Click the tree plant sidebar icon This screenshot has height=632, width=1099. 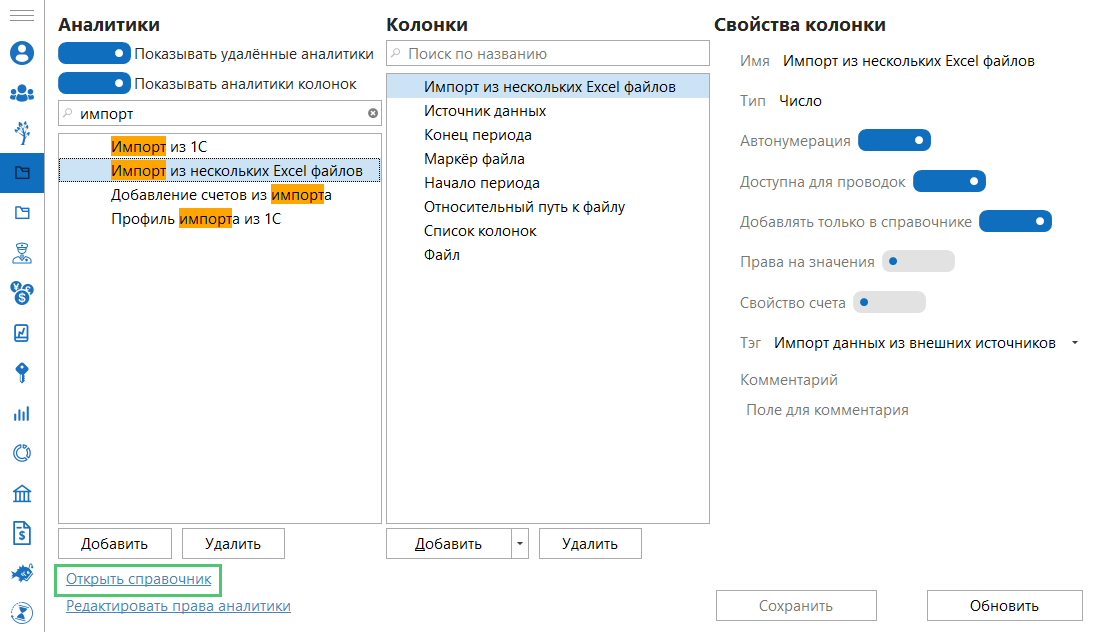[x=21, y=132]
